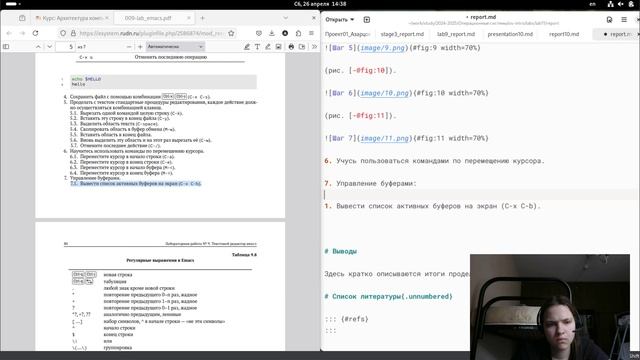Open Firefox View icon in tab bar
This screenshot has width=640, height=360.
22,18
